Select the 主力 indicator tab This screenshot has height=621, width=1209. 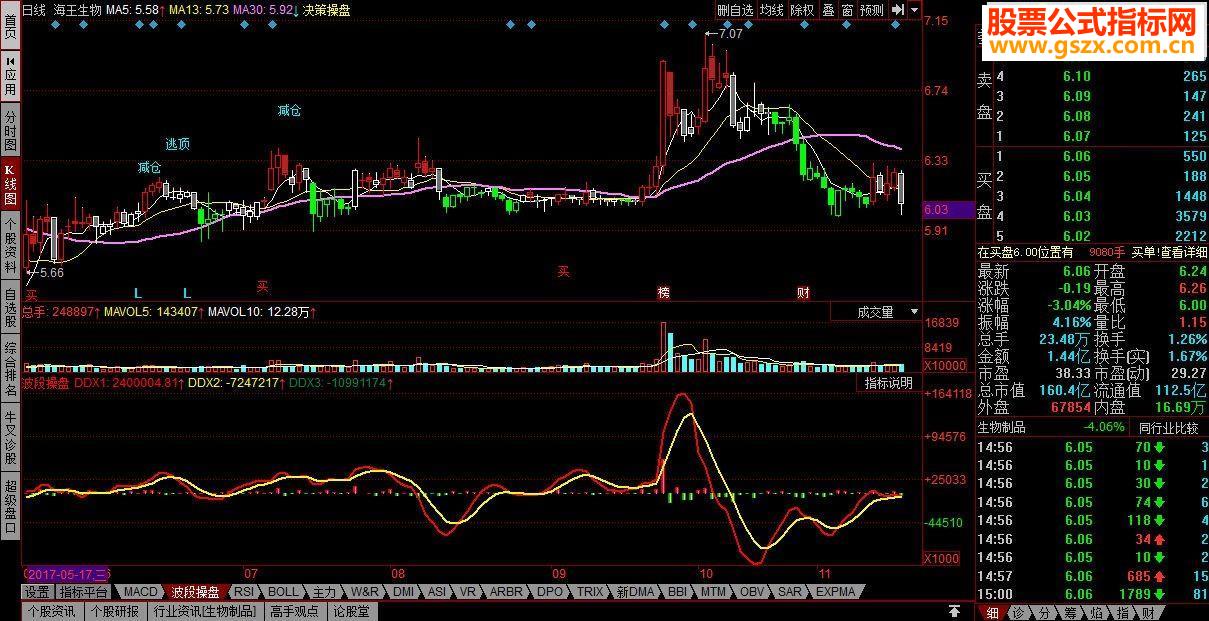point(324,592)
